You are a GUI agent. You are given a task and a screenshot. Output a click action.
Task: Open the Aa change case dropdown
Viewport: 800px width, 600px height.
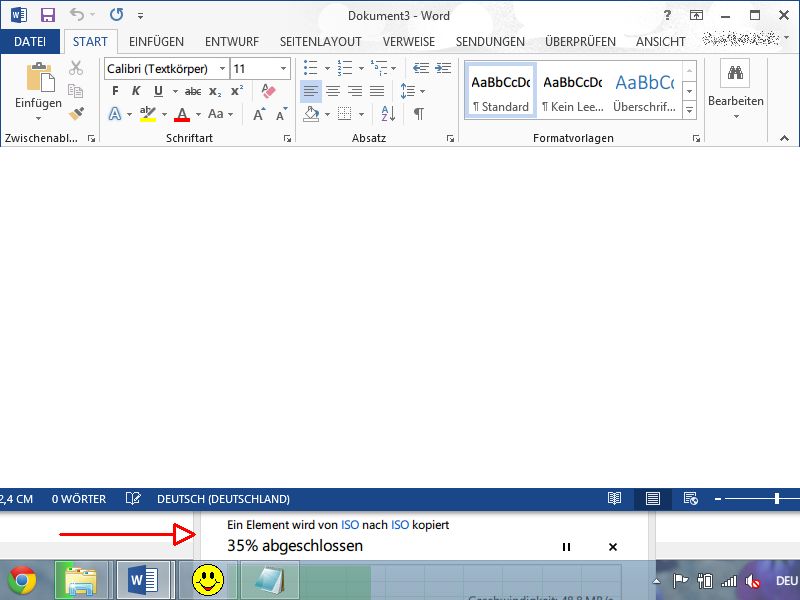pos(220,114)
